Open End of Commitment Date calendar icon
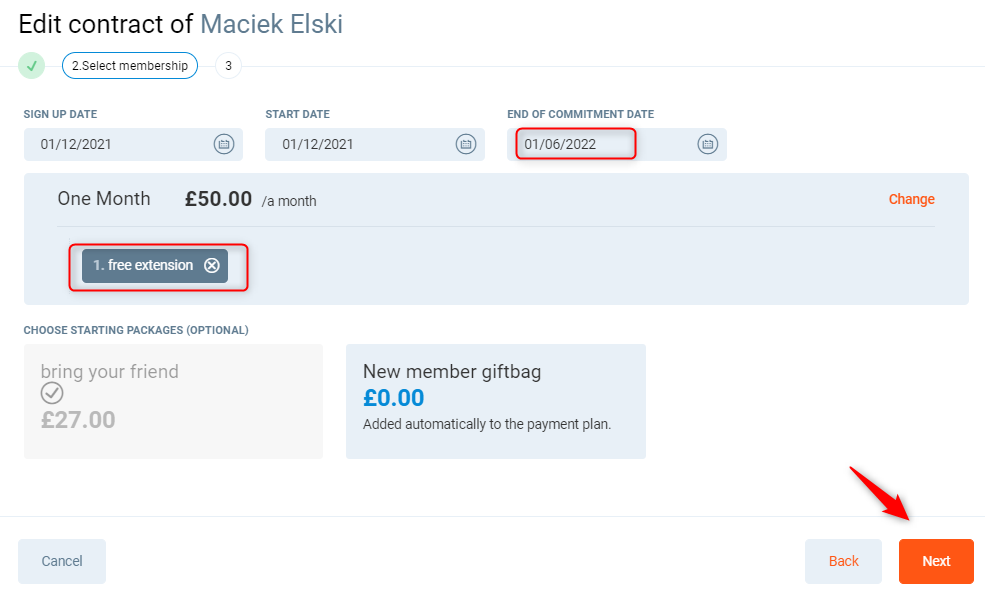985x598 pixels. [708, 144]
